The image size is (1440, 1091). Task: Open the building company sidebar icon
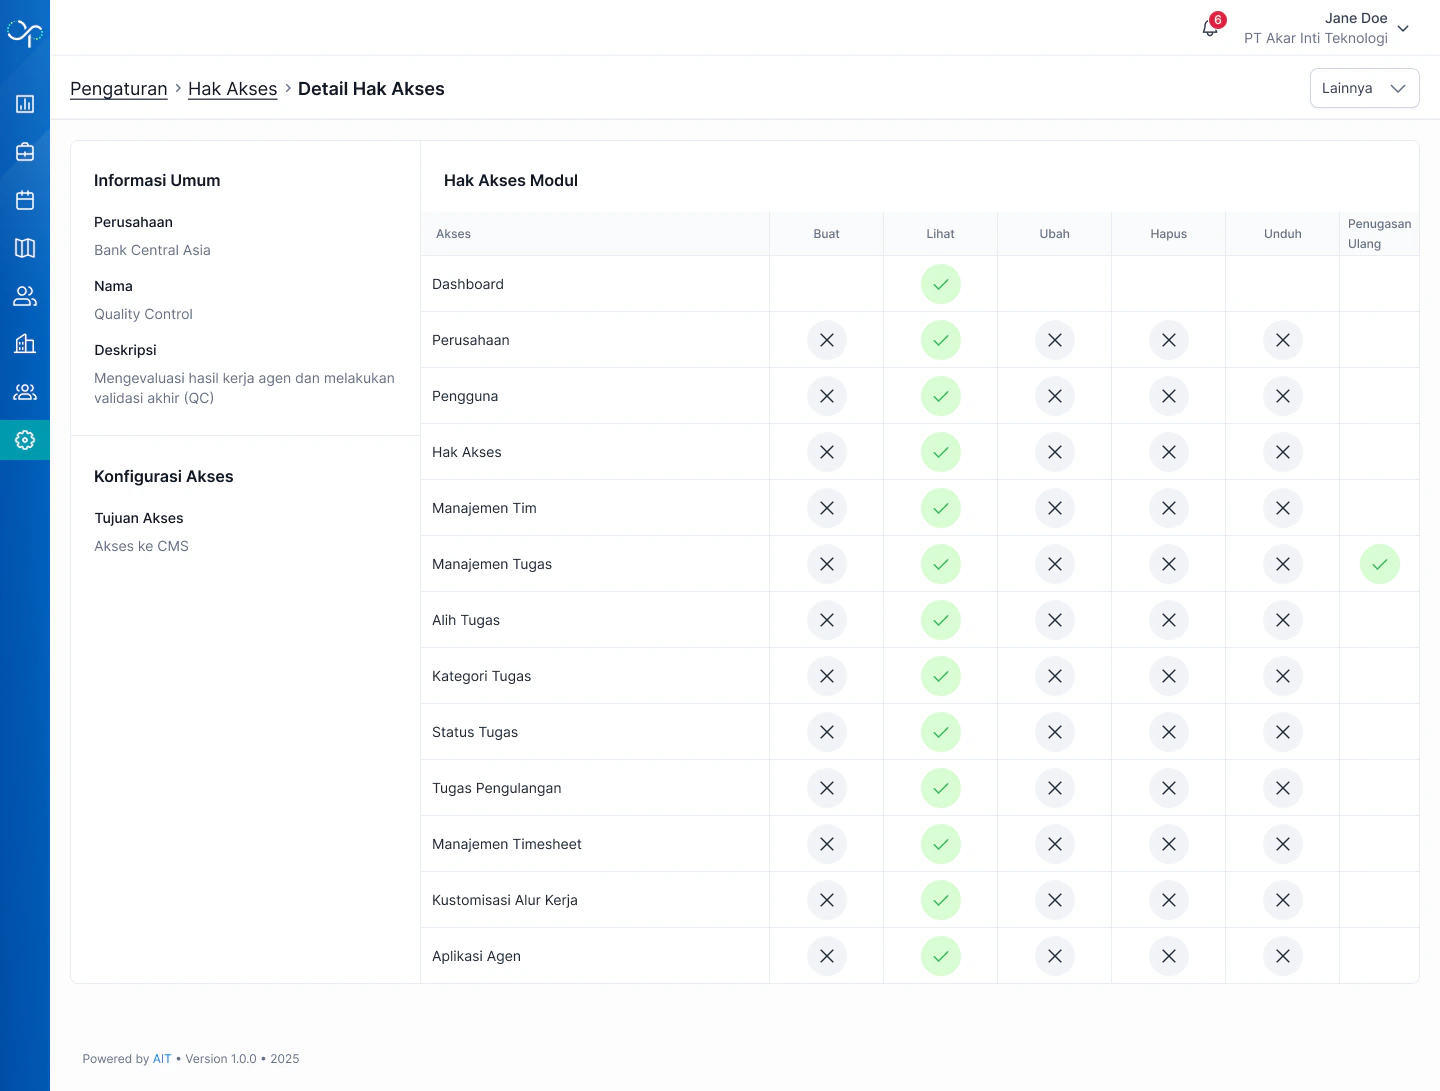(x=25, y=344)
